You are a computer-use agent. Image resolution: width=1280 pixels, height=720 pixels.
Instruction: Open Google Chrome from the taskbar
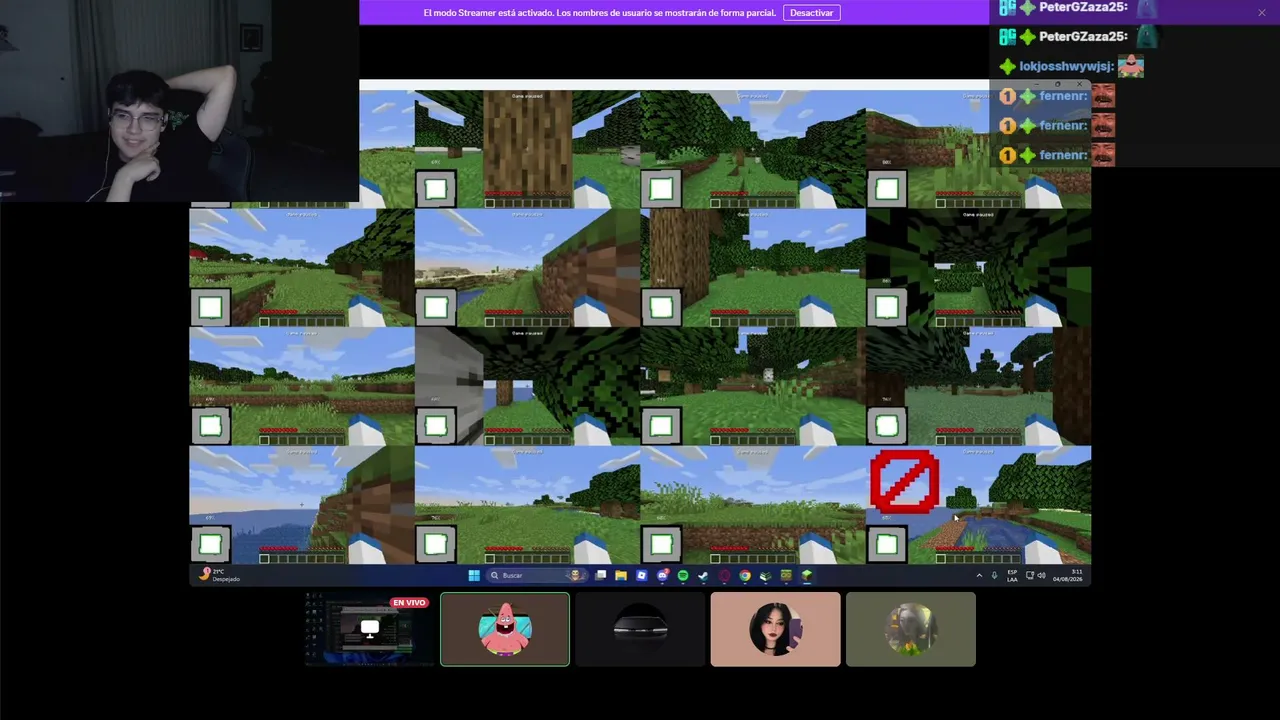pyautogui.click(x=745, y=575)
